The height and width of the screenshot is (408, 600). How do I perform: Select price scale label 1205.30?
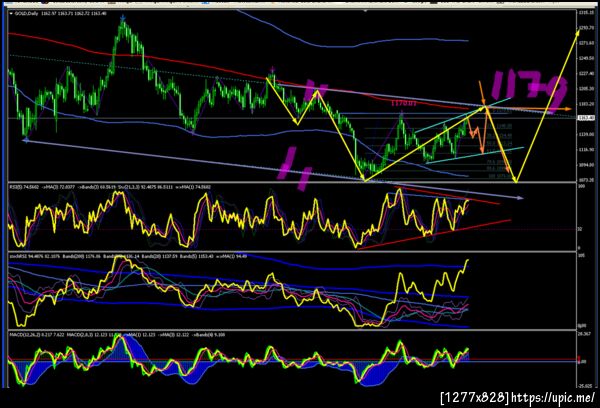pyautogui.click(x=587, y=88)
